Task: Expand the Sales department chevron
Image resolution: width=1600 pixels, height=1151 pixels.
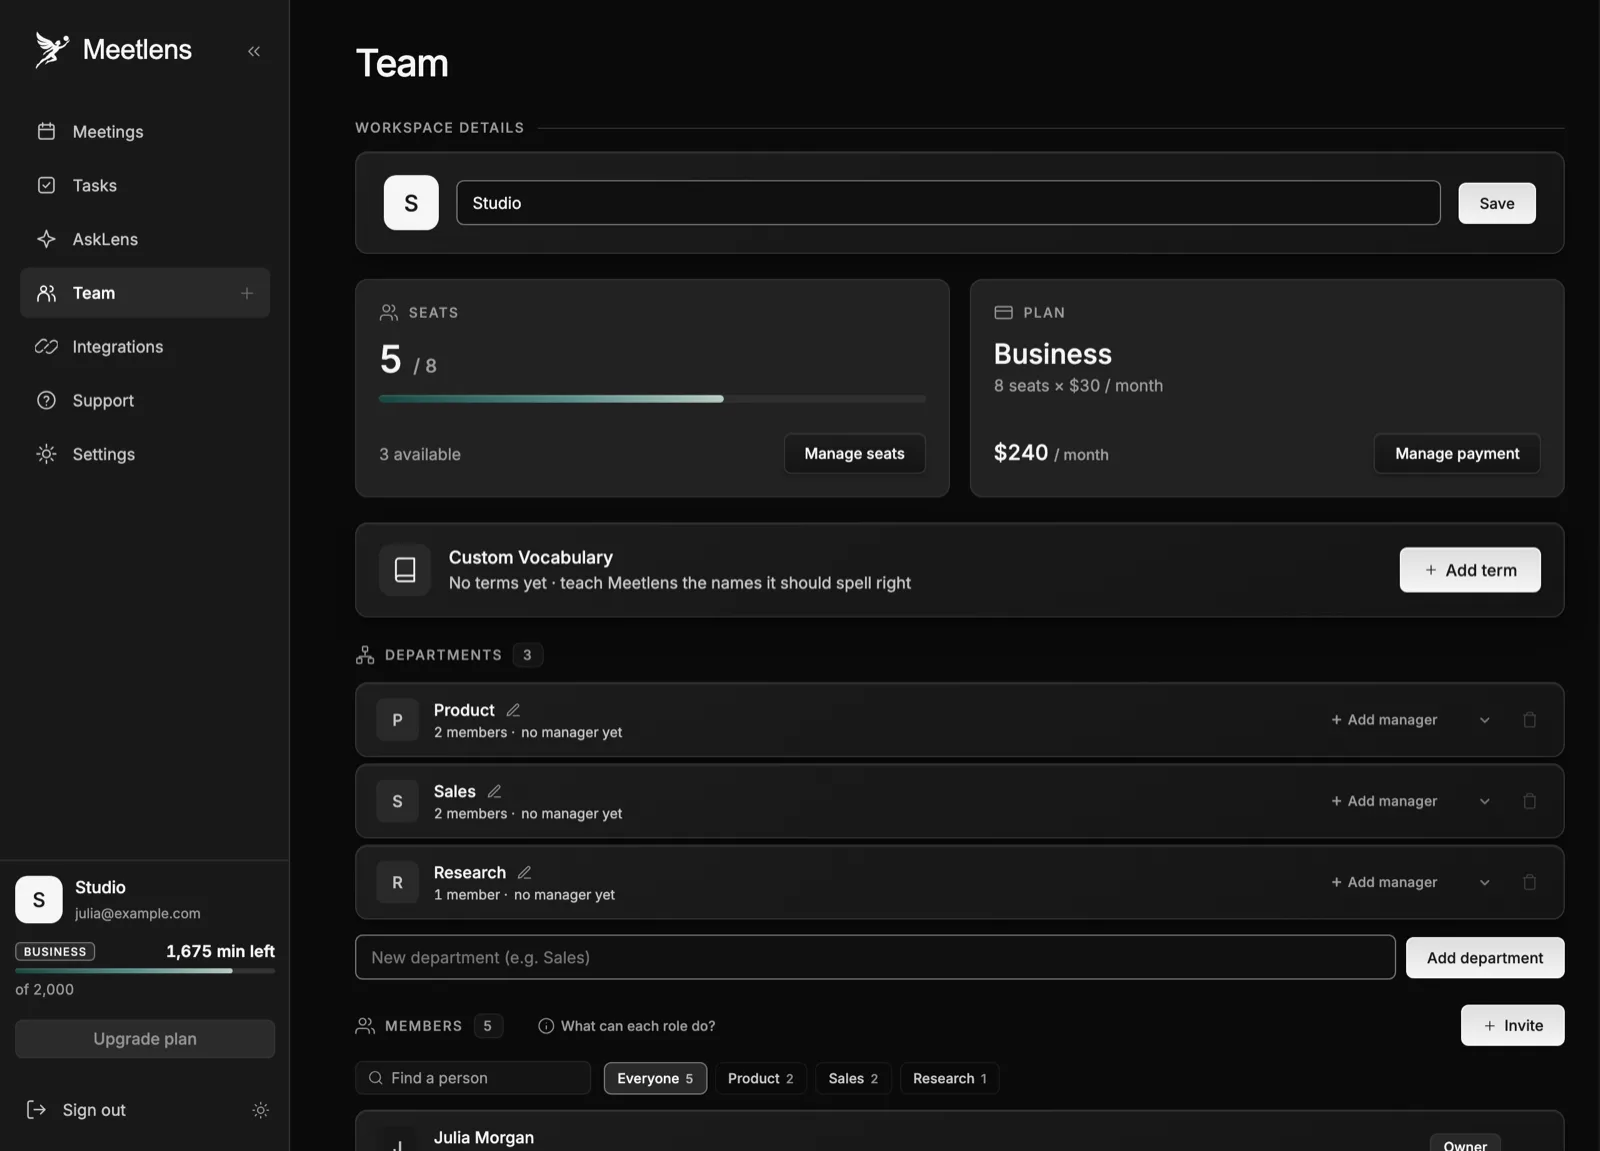Action: click(x=1485, y=801)
